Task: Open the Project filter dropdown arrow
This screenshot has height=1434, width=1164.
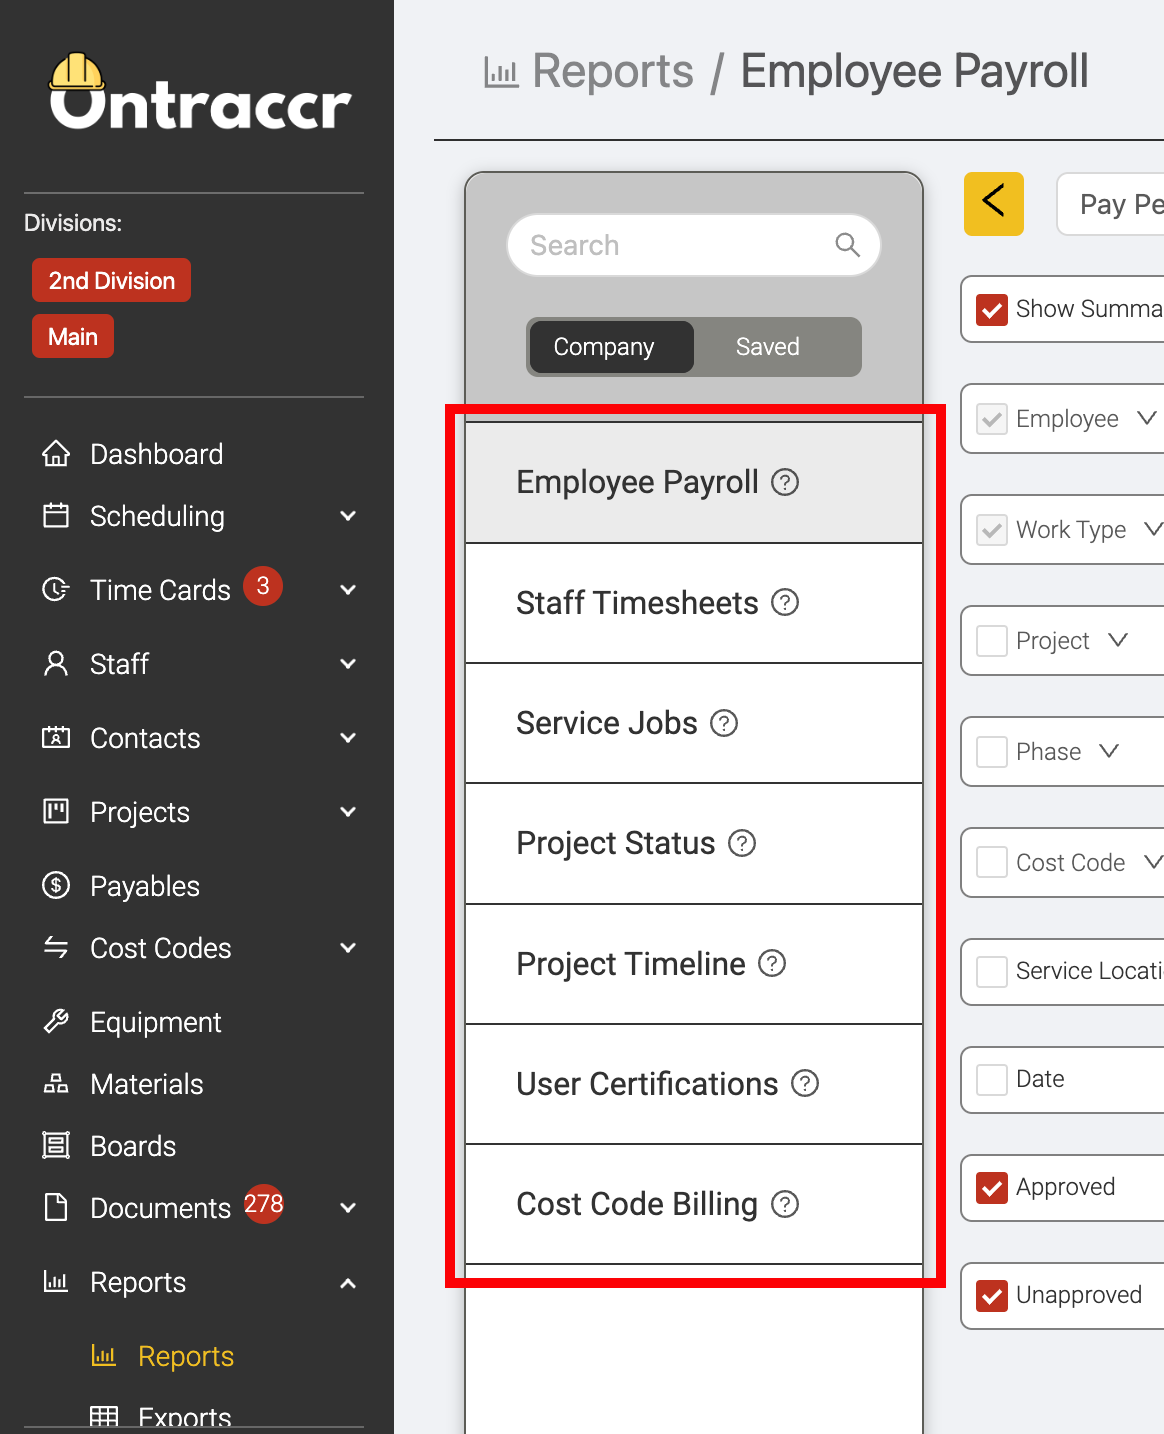Action: [1118, 640]
